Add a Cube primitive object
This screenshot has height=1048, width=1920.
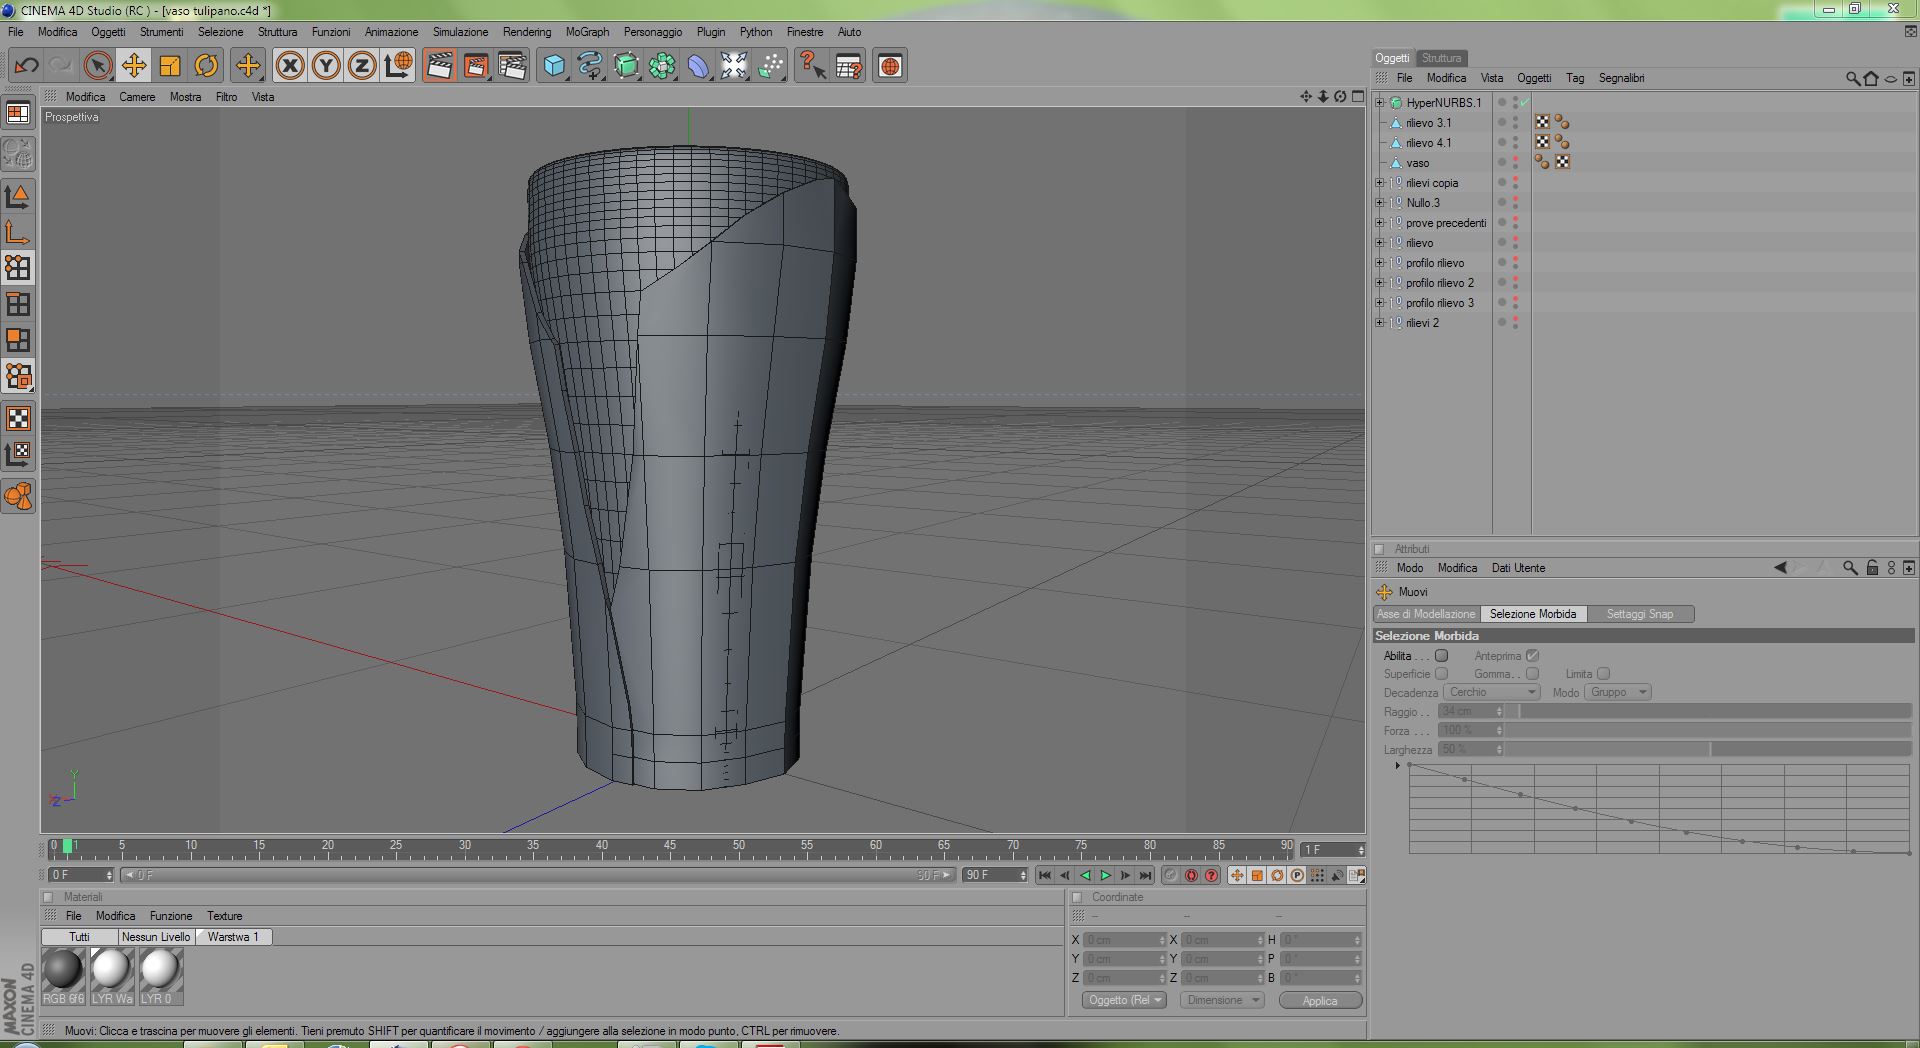click(x=554, y=66)
